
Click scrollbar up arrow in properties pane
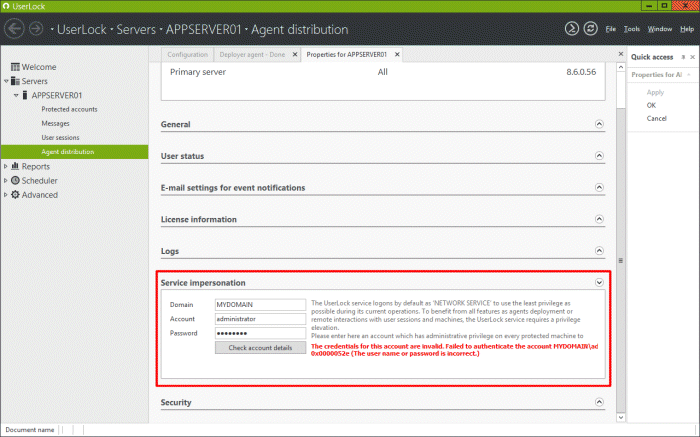(621, 67)
